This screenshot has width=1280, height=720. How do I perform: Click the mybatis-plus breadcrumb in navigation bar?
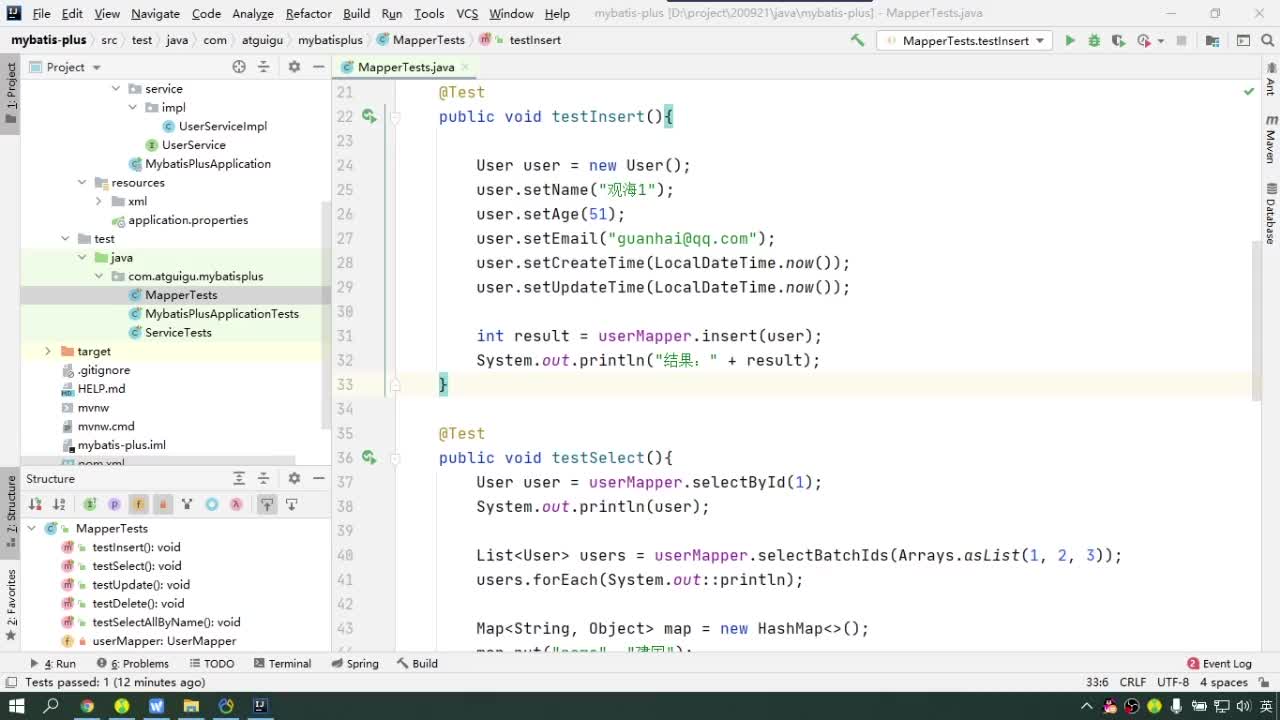click(x=49, y=40)
